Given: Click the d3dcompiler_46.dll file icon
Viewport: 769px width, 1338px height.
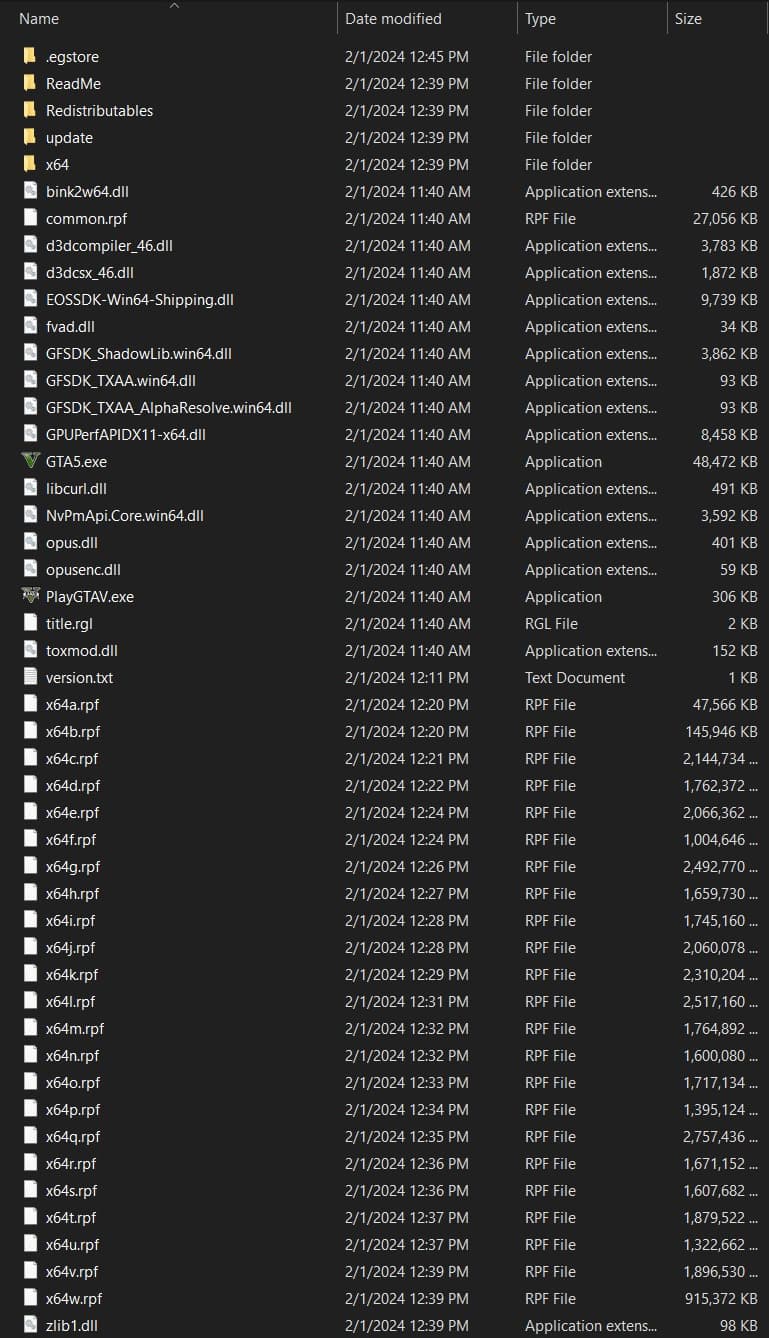Looking at the screenshot, I should [30, 245].
